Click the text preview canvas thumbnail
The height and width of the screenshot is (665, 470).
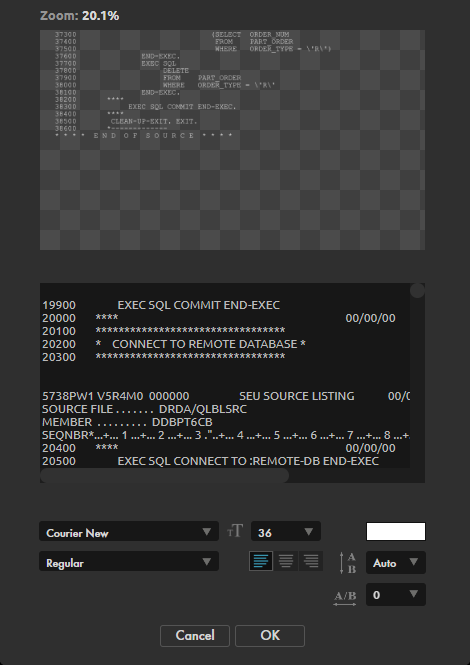click(232, 140)
